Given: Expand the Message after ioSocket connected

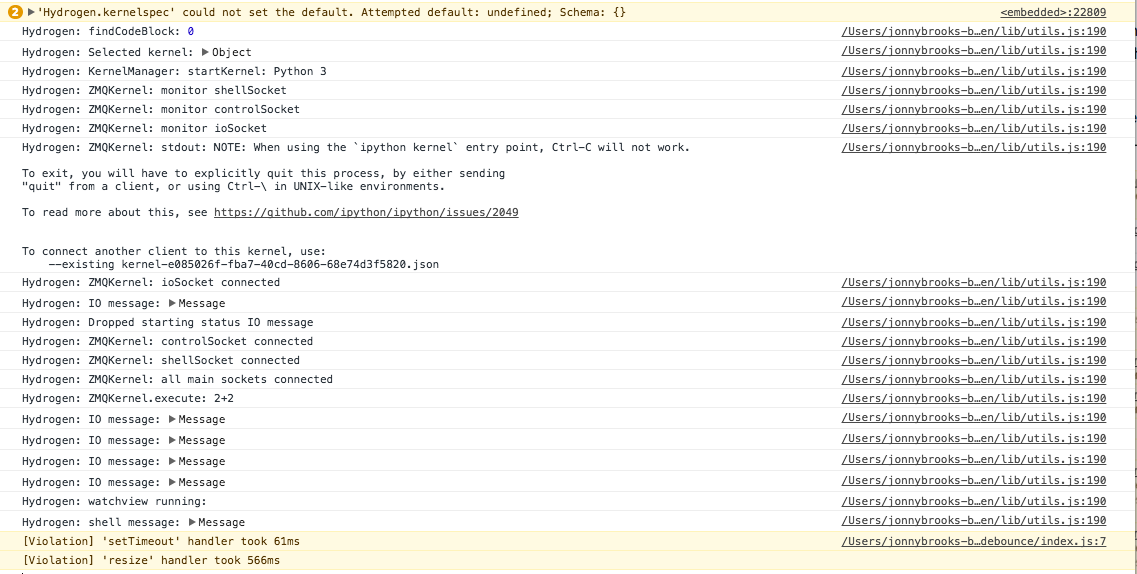Looking at the screenshot, I should [x=173, y=303].
